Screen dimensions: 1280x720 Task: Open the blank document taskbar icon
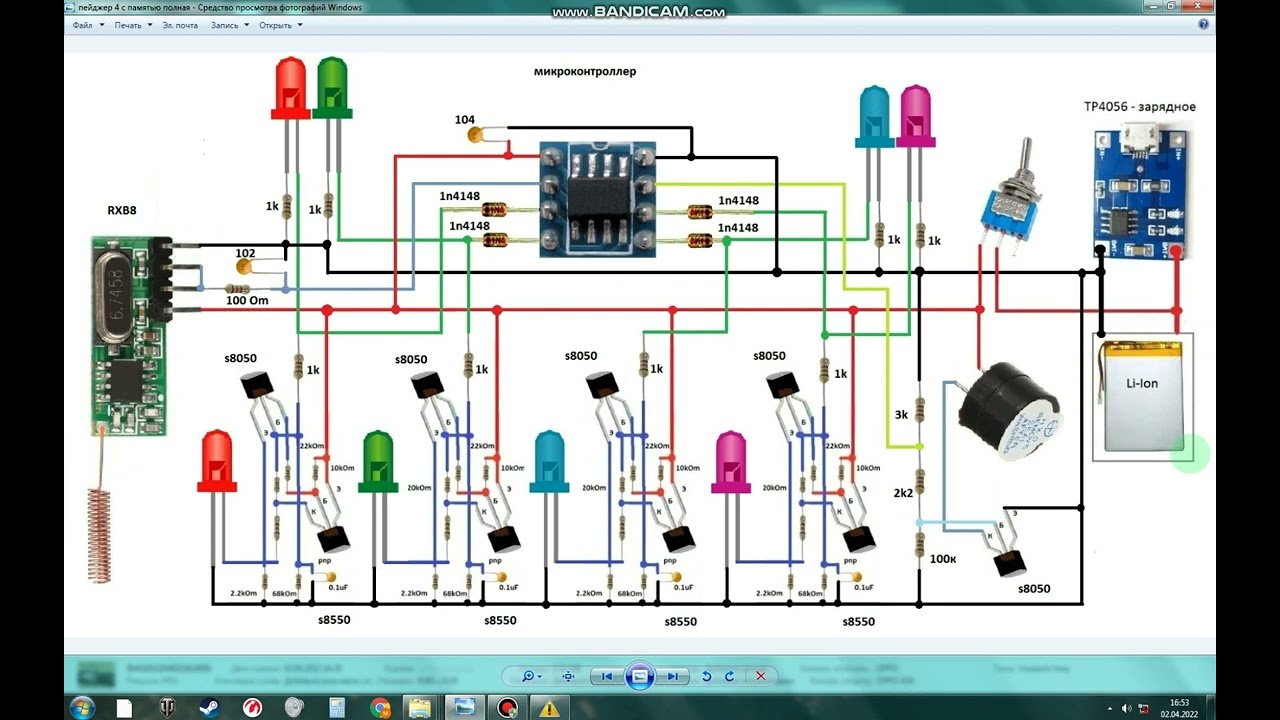124,708
